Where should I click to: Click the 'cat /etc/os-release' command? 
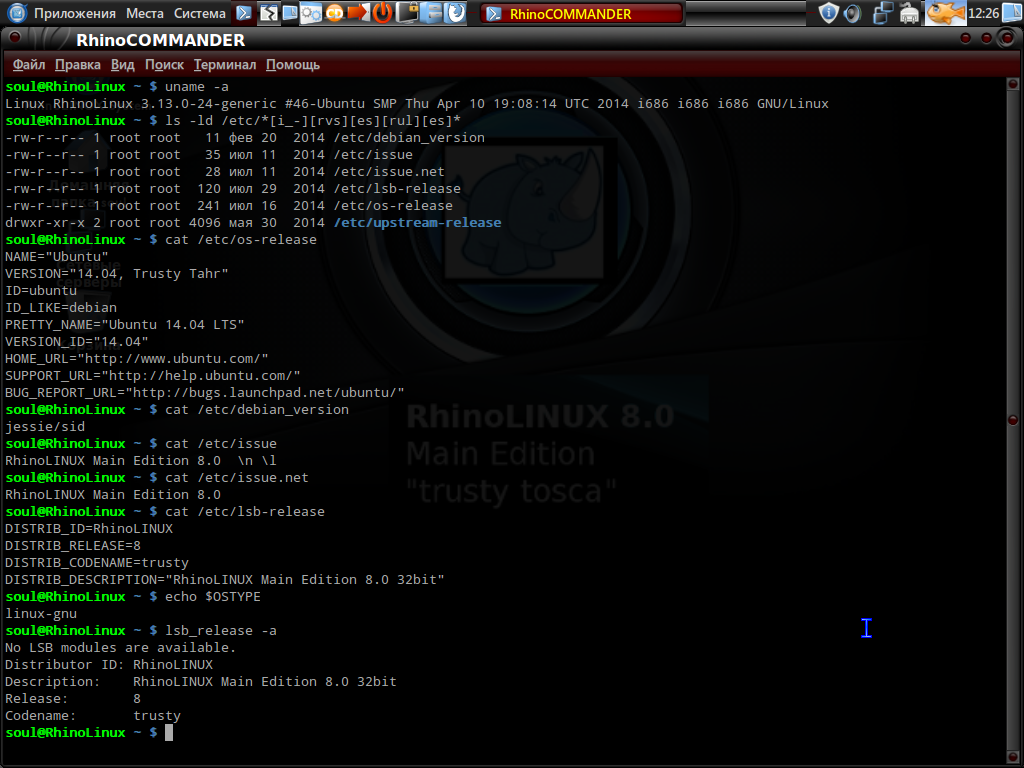click(240, 240)
